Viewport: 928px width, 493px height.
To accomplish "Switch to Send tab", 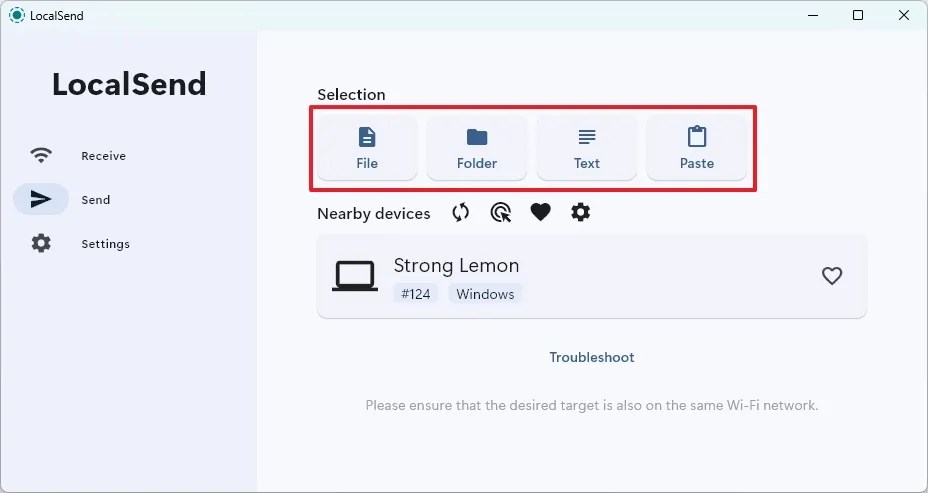I will coord(78,199).
